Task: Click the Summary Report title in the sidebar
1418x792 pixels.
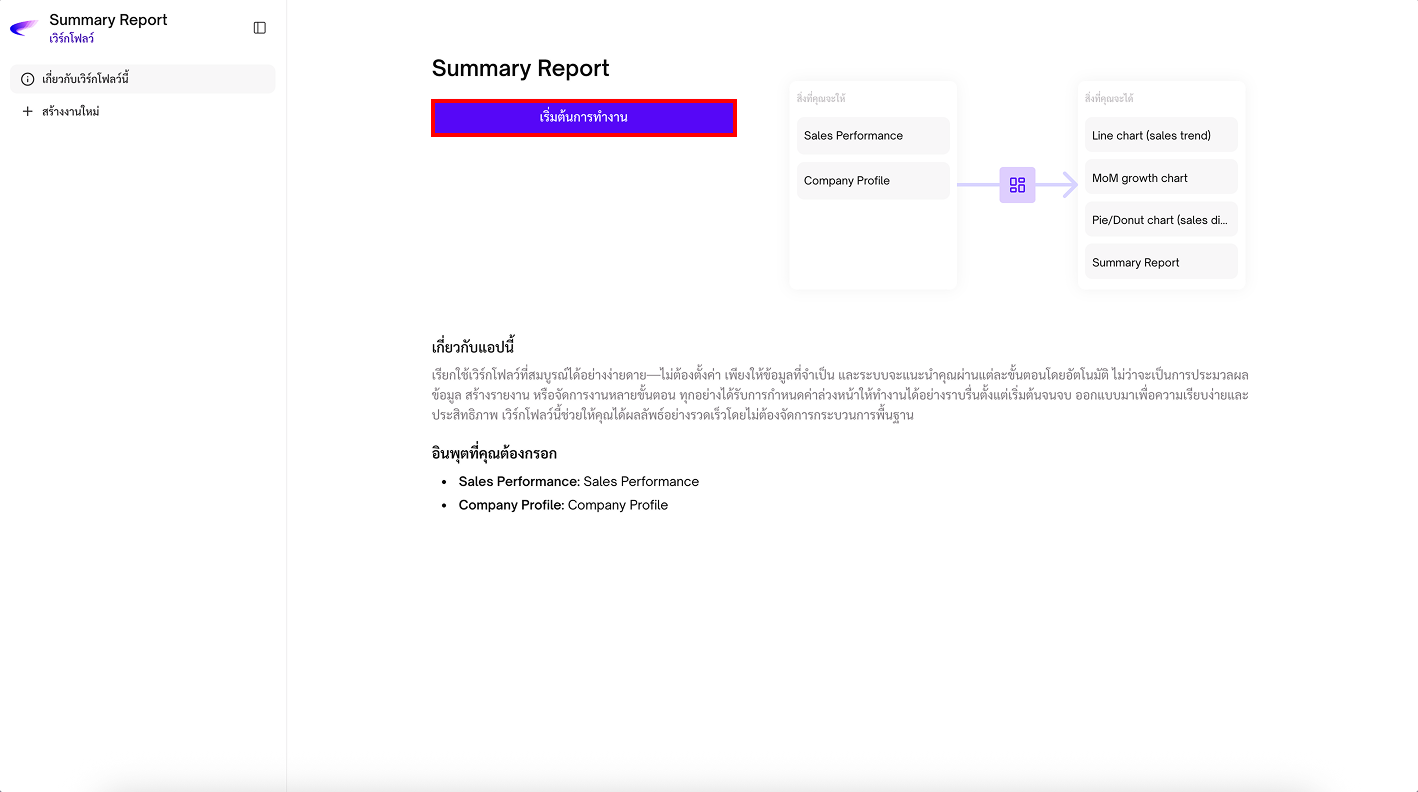Action: pos(108,20)
